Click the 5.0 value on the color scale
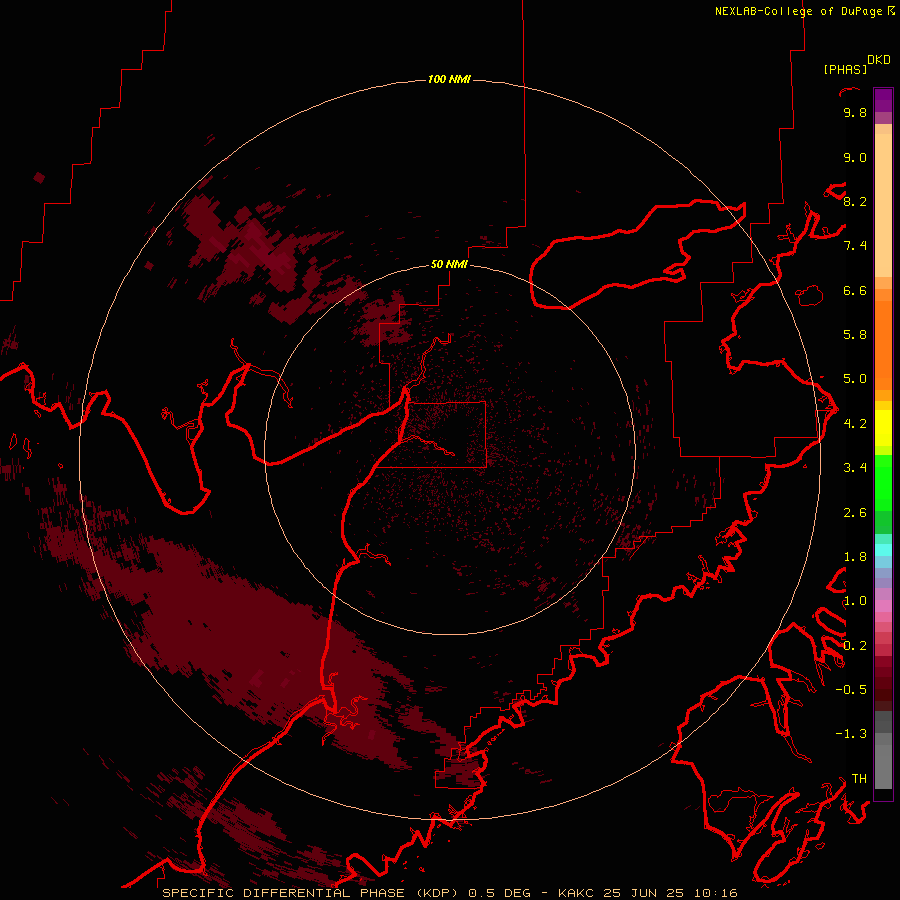Screen dimensions: 900x900 (x=855, y=379)
